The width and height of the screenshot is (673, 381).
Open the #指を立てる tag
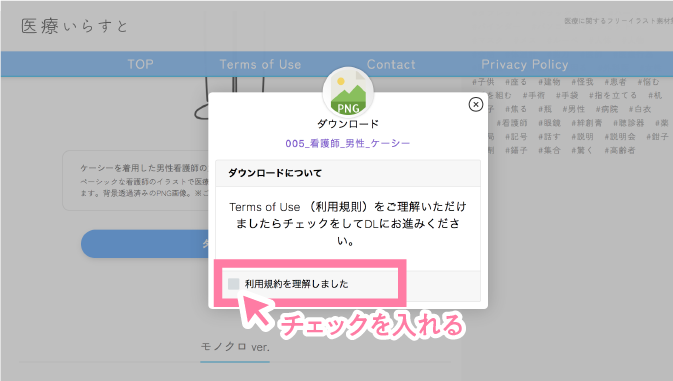coord(613,95)
